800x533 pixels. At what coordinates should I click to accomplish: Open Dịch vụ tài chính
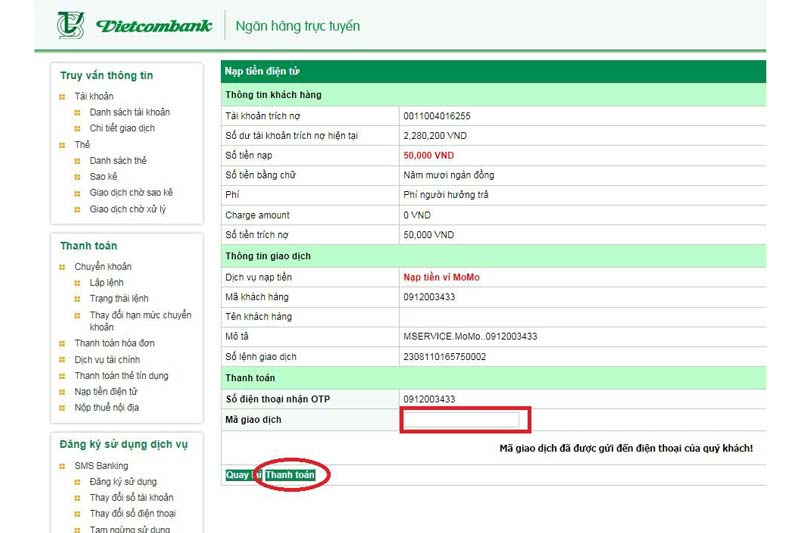107,360
